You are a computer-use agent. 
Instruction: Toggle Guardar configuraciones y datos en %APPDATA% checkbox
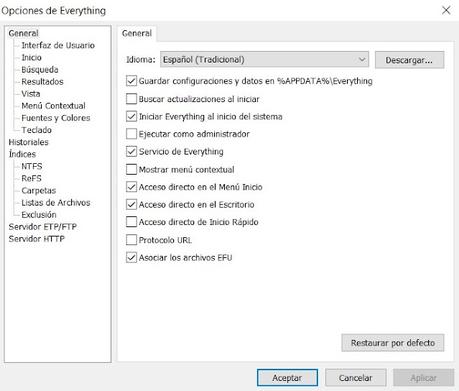[x=131, y=81]
